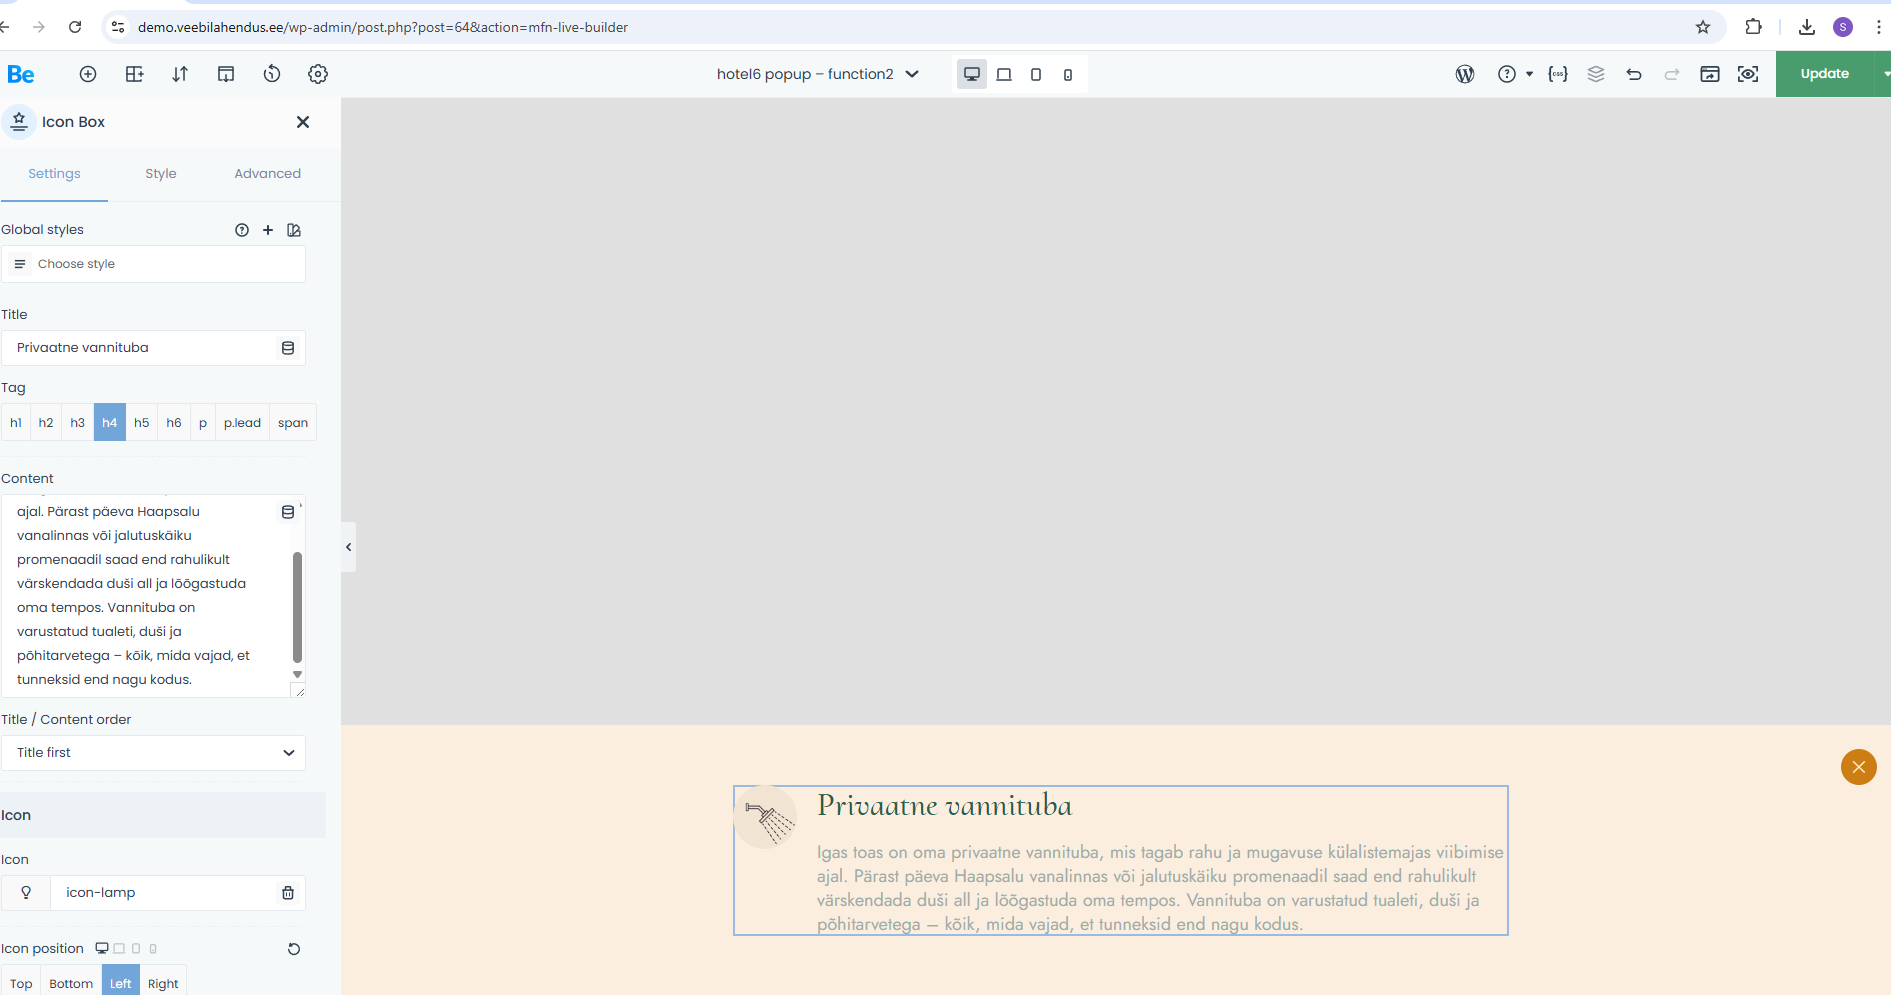Close the popup with orange X button
The width and height of the screenshot is (1891, 995).
coord(1858,767)
